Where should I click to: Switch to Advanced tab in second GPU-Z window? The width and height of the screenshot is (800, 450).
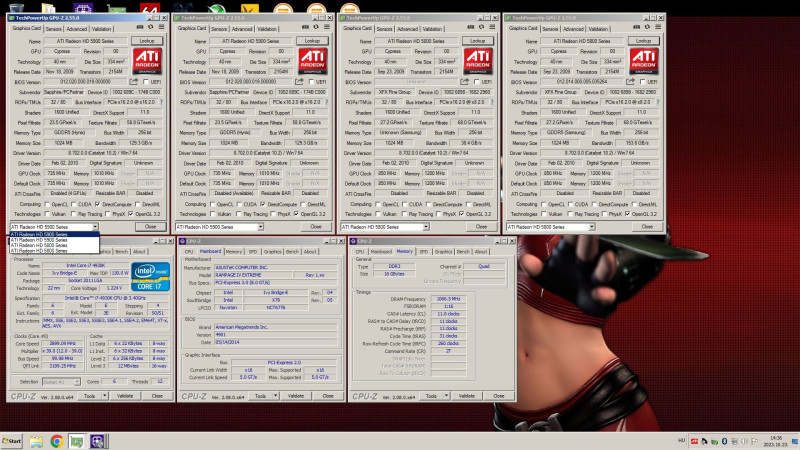coord(242,29)
